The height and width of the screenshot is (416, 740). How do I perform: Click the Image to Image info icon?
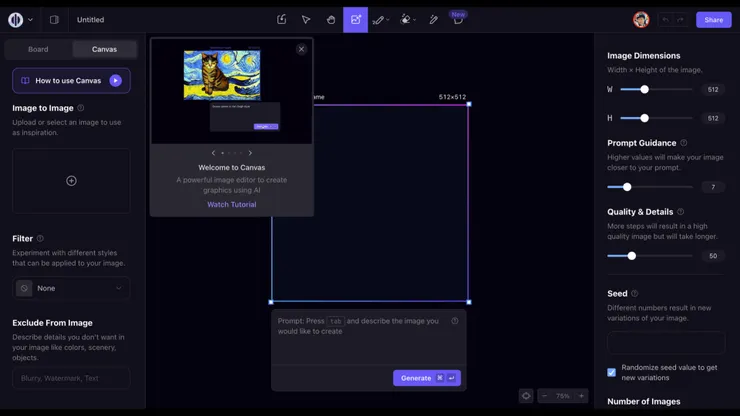(81, 108)
